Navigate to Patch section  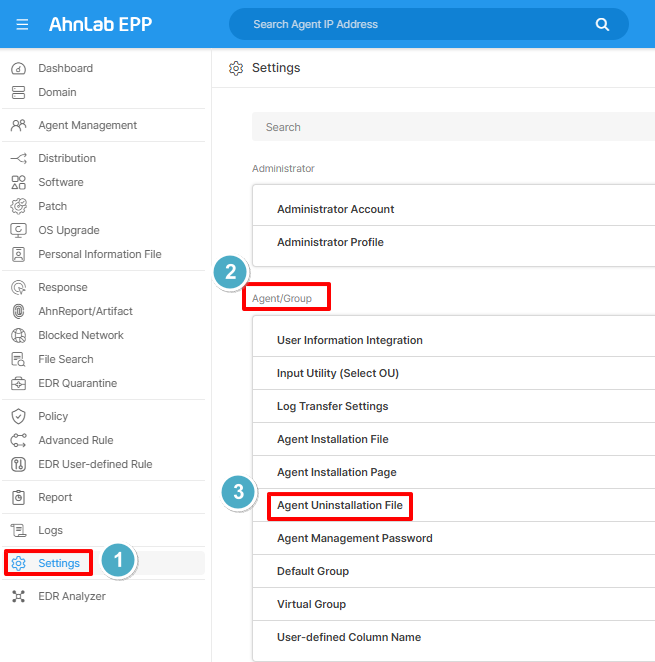tap(52, 206)
